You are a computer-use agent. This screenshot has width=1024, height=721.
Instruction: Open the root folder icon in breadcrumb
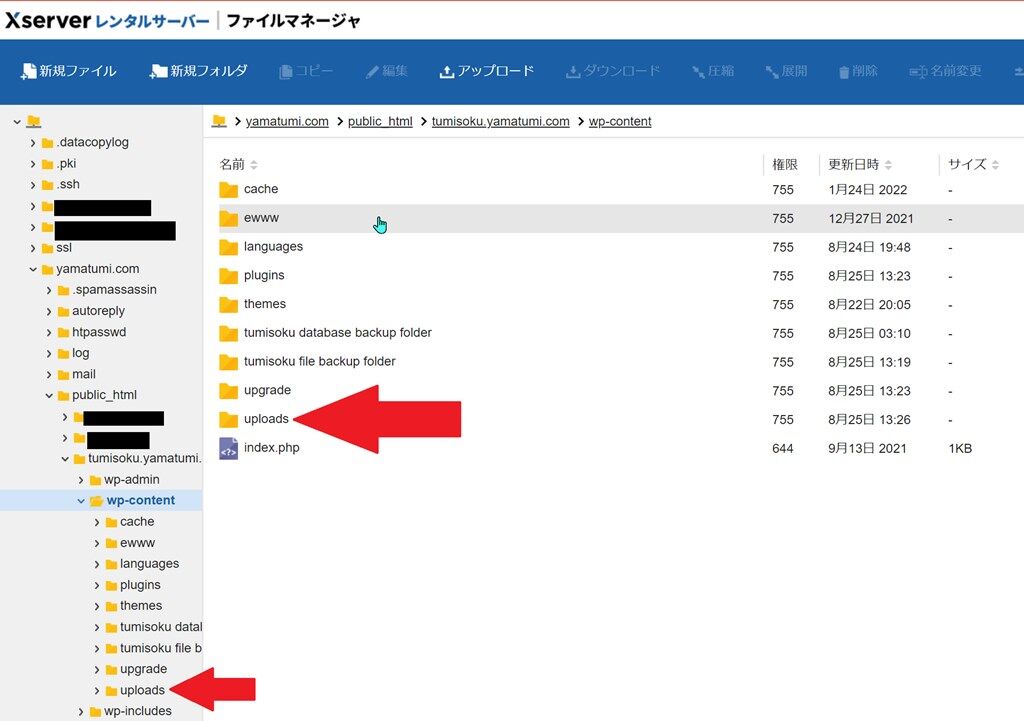tap(219, 121)
